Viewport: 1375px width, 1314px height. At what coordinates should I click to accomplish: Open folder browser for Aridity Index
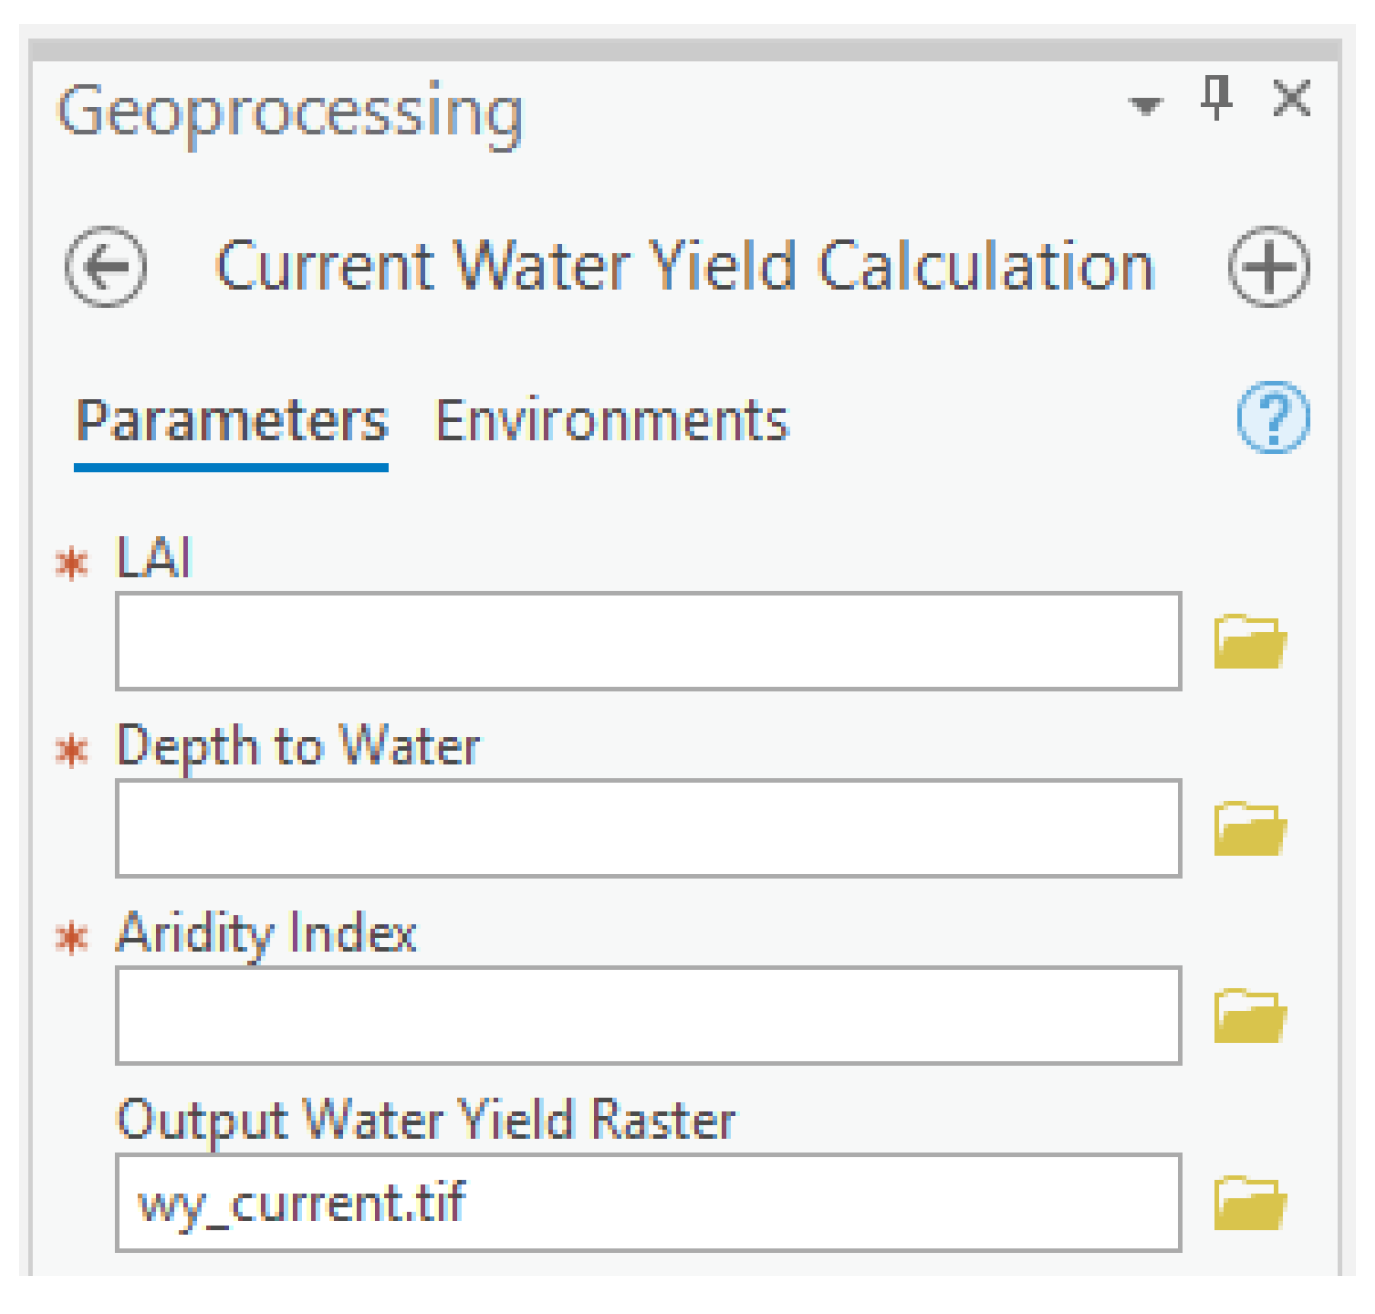(1249, 1015)
